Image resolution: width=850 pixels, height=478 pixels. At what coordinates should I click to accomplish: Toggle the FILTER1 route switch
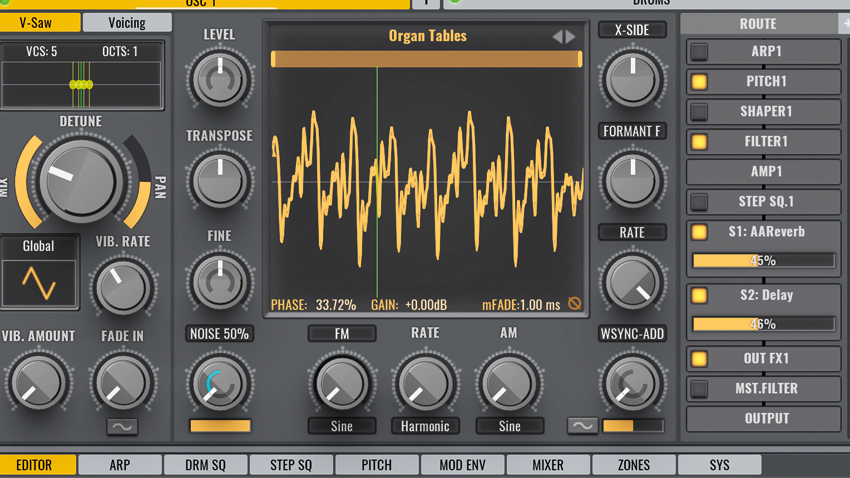[x=699, y=142]
